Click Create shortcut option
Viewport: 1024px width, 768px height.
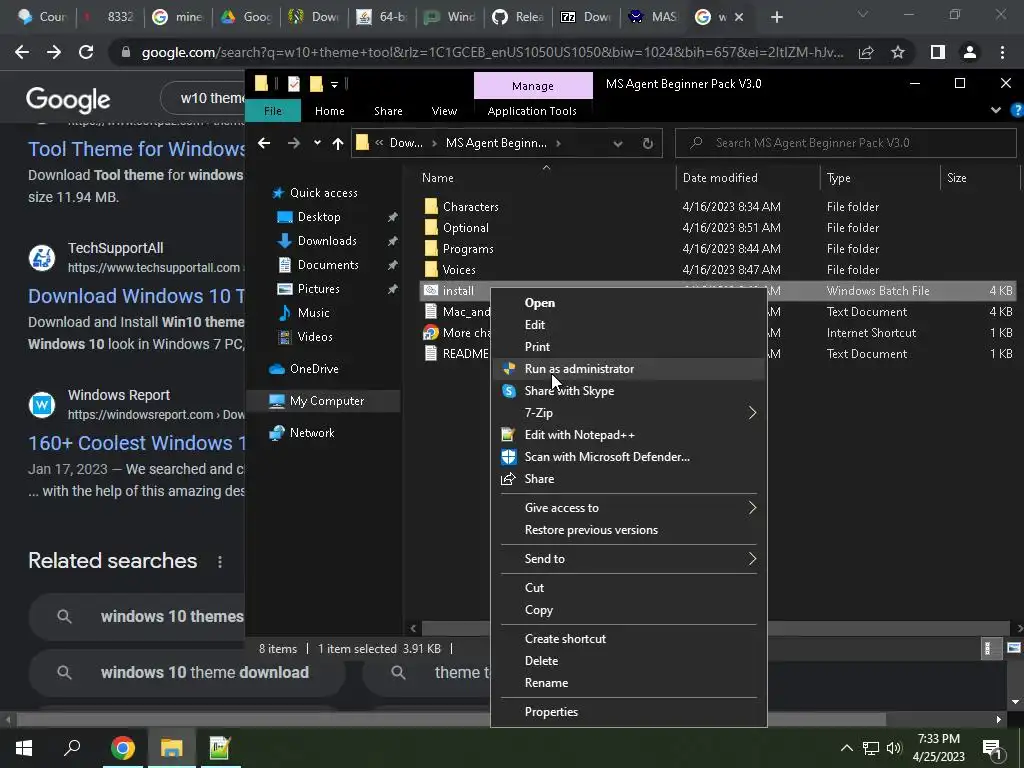(628, 639)
